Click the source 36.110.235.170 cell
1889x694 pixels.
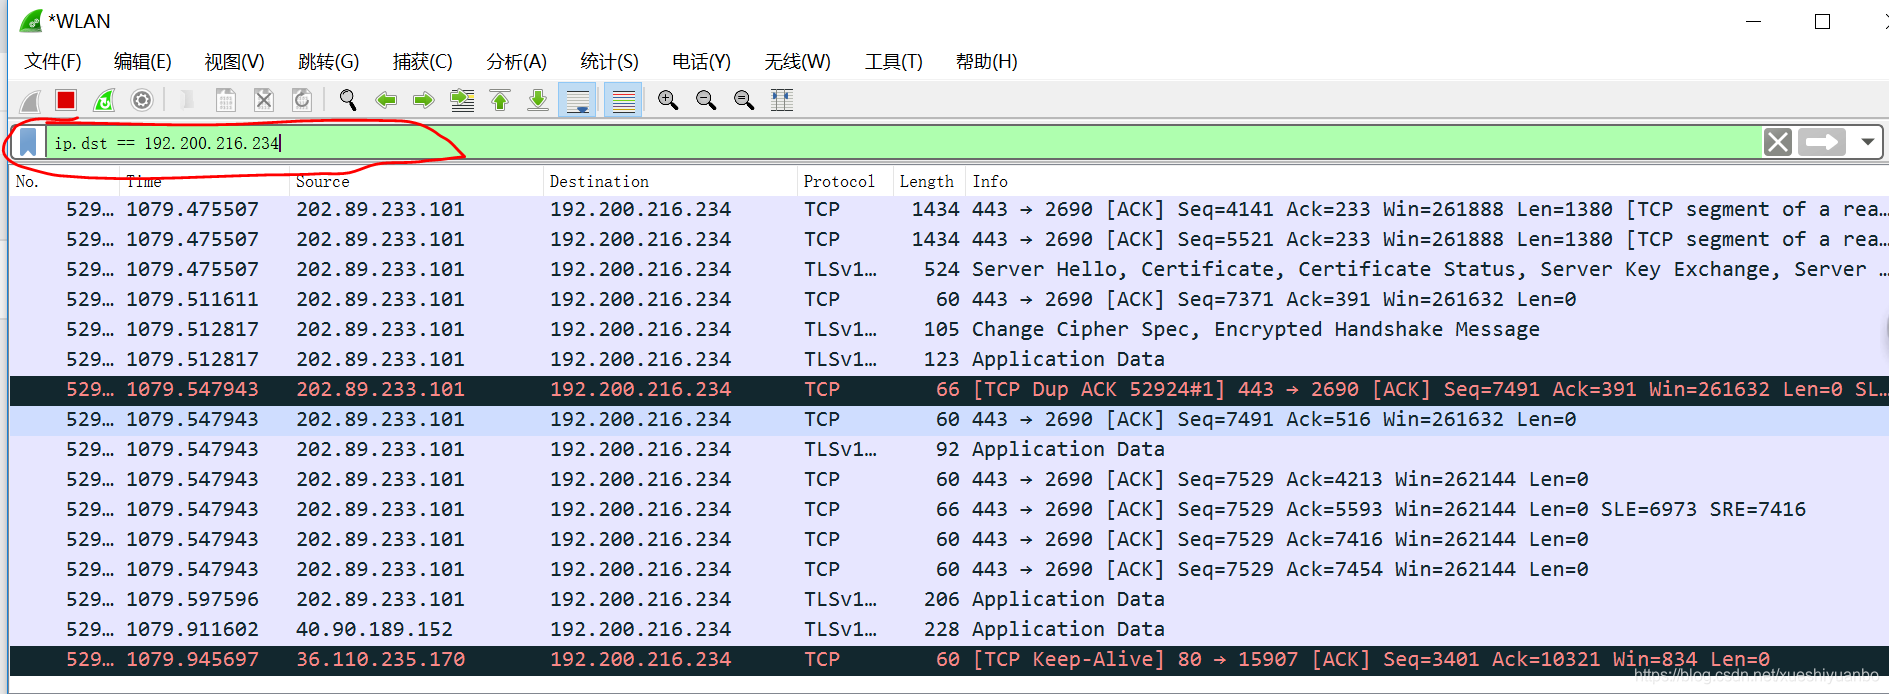380,659
